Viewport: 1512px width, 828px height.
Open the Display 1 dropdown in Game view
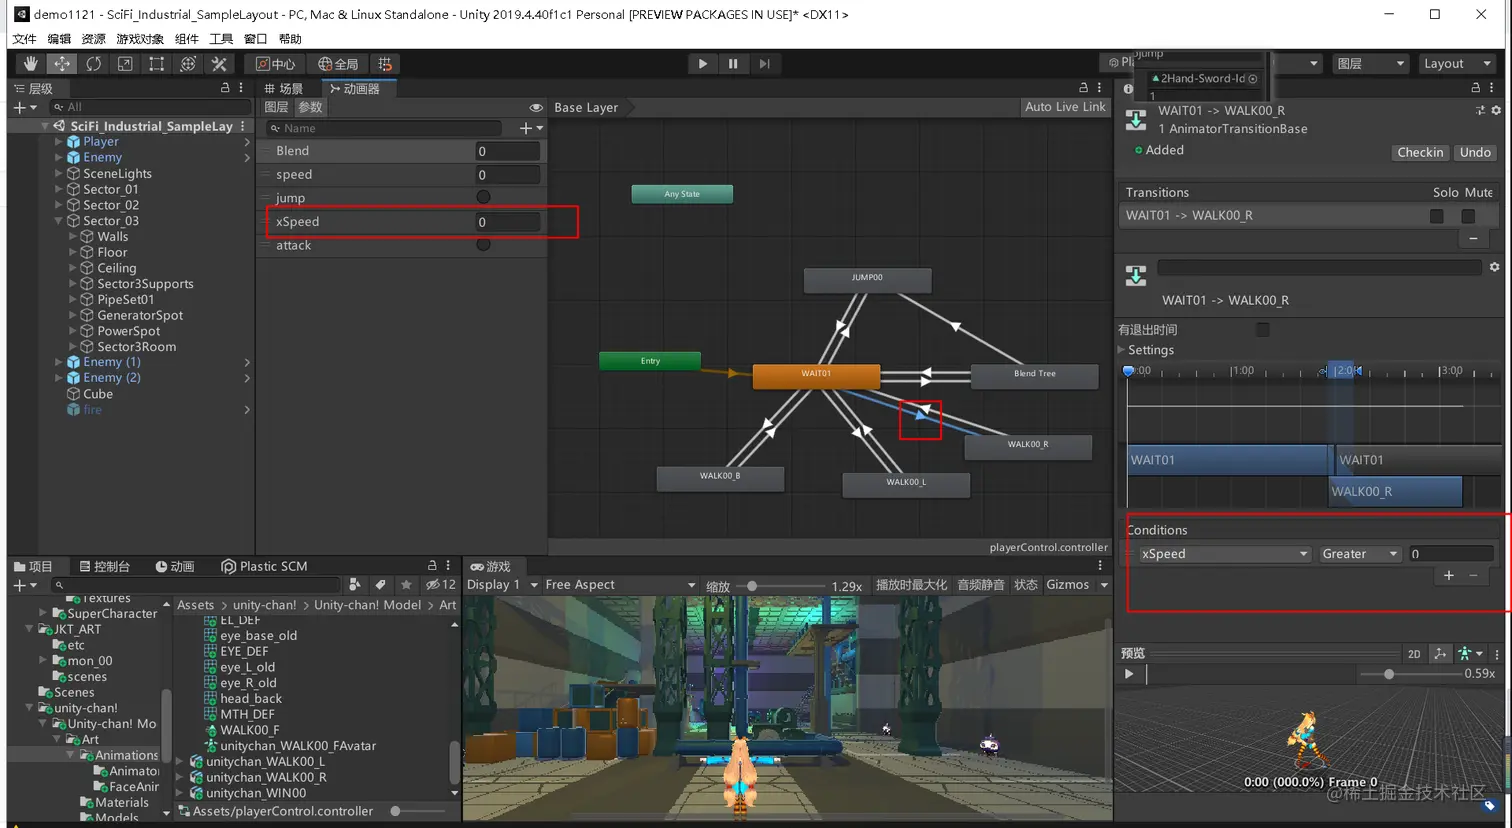click(x=503, y=585)
